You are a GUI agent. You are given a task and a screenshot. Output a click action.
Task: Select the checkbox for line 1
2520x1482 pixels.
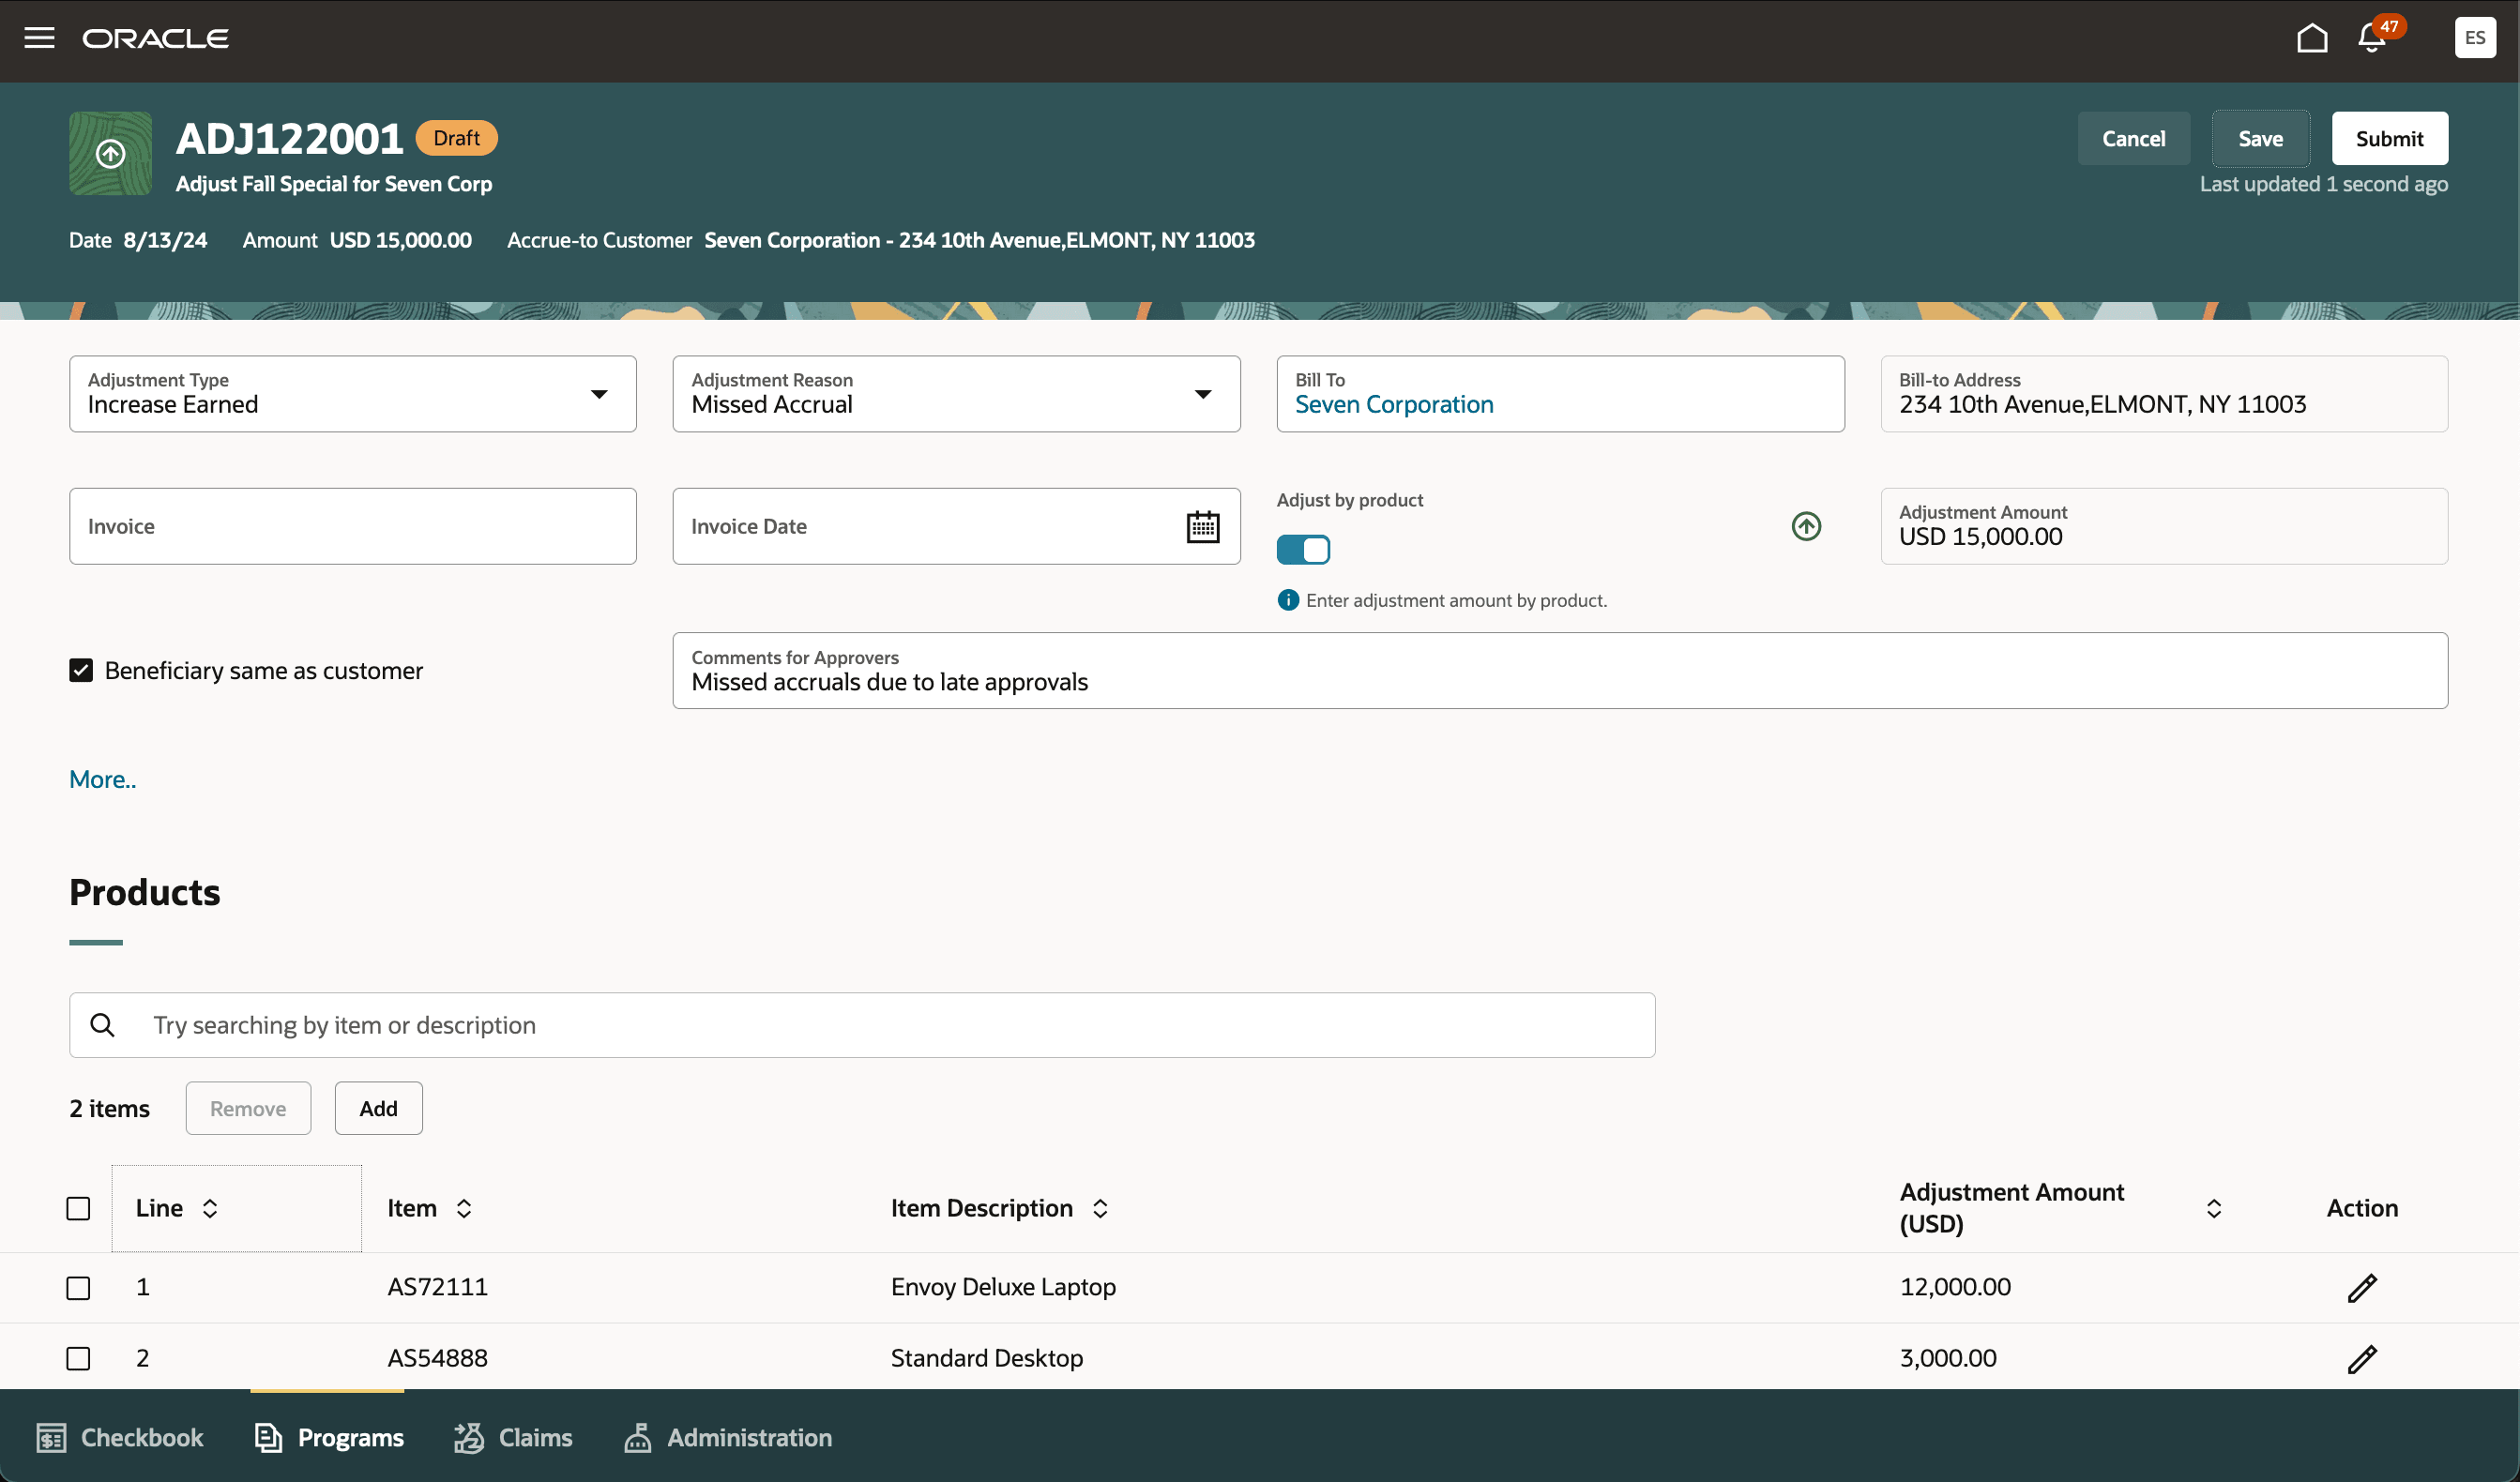78,1288
